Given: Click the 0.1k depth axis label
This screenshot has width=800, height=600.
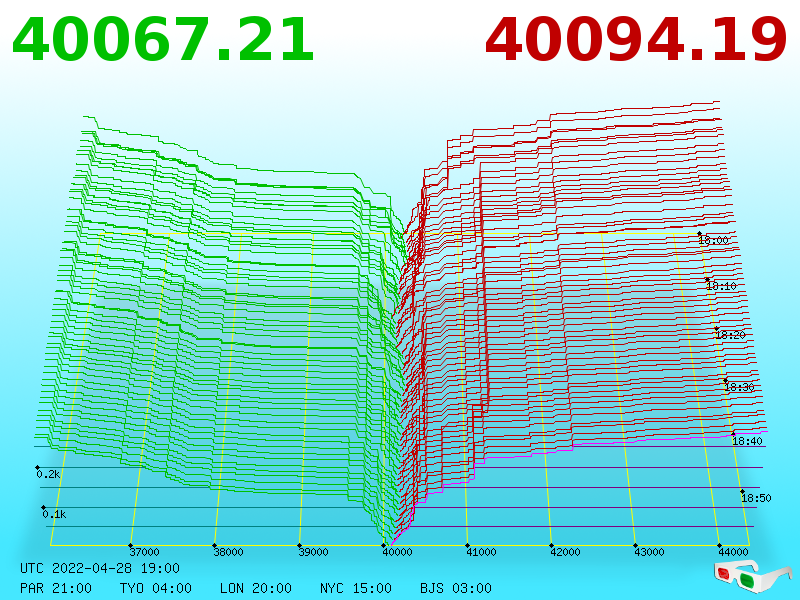Looking at the screenshot, I should pos(54,514).
